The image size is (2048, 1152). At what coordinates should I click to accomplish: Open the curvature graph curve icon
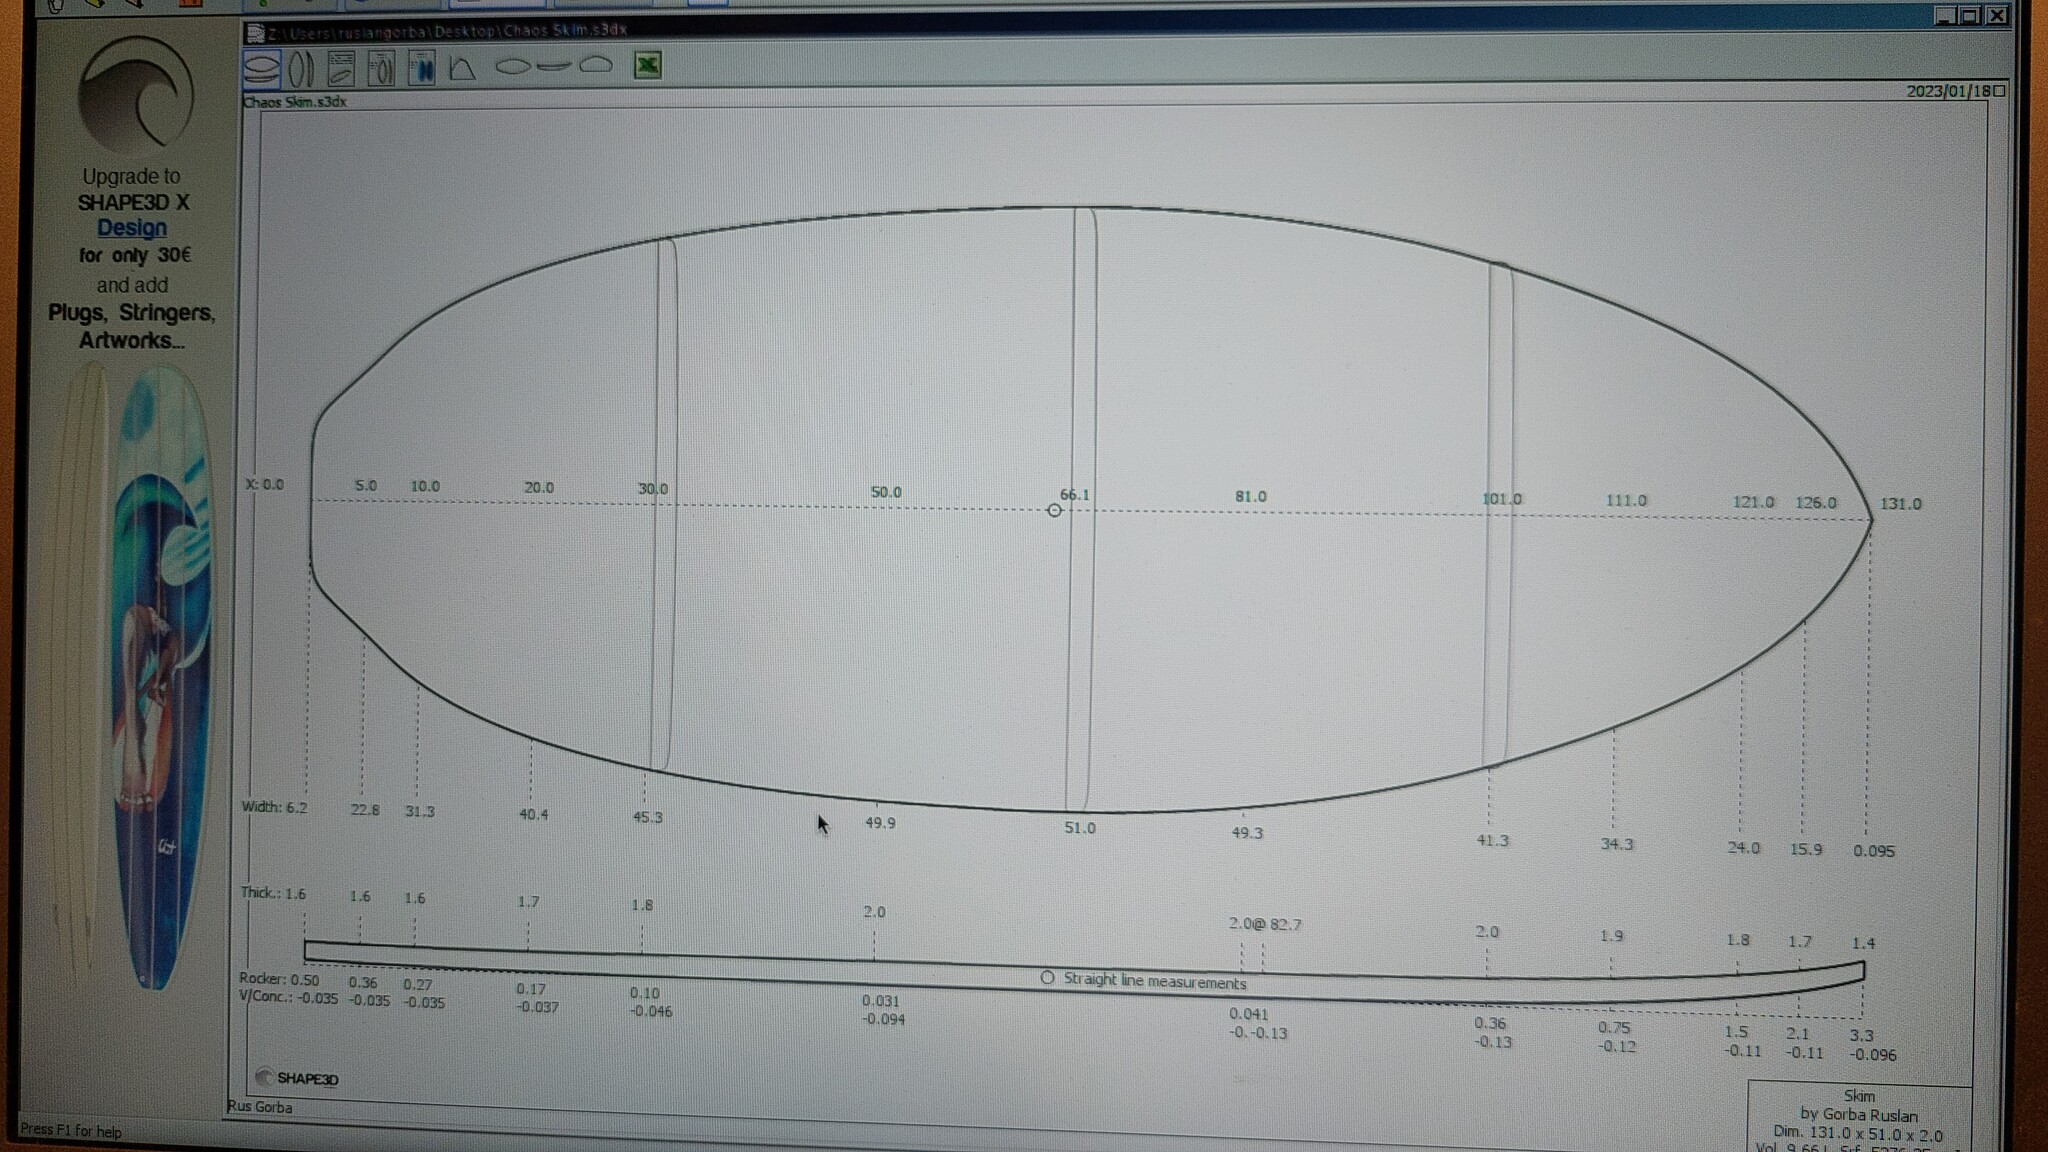[462, 68]
